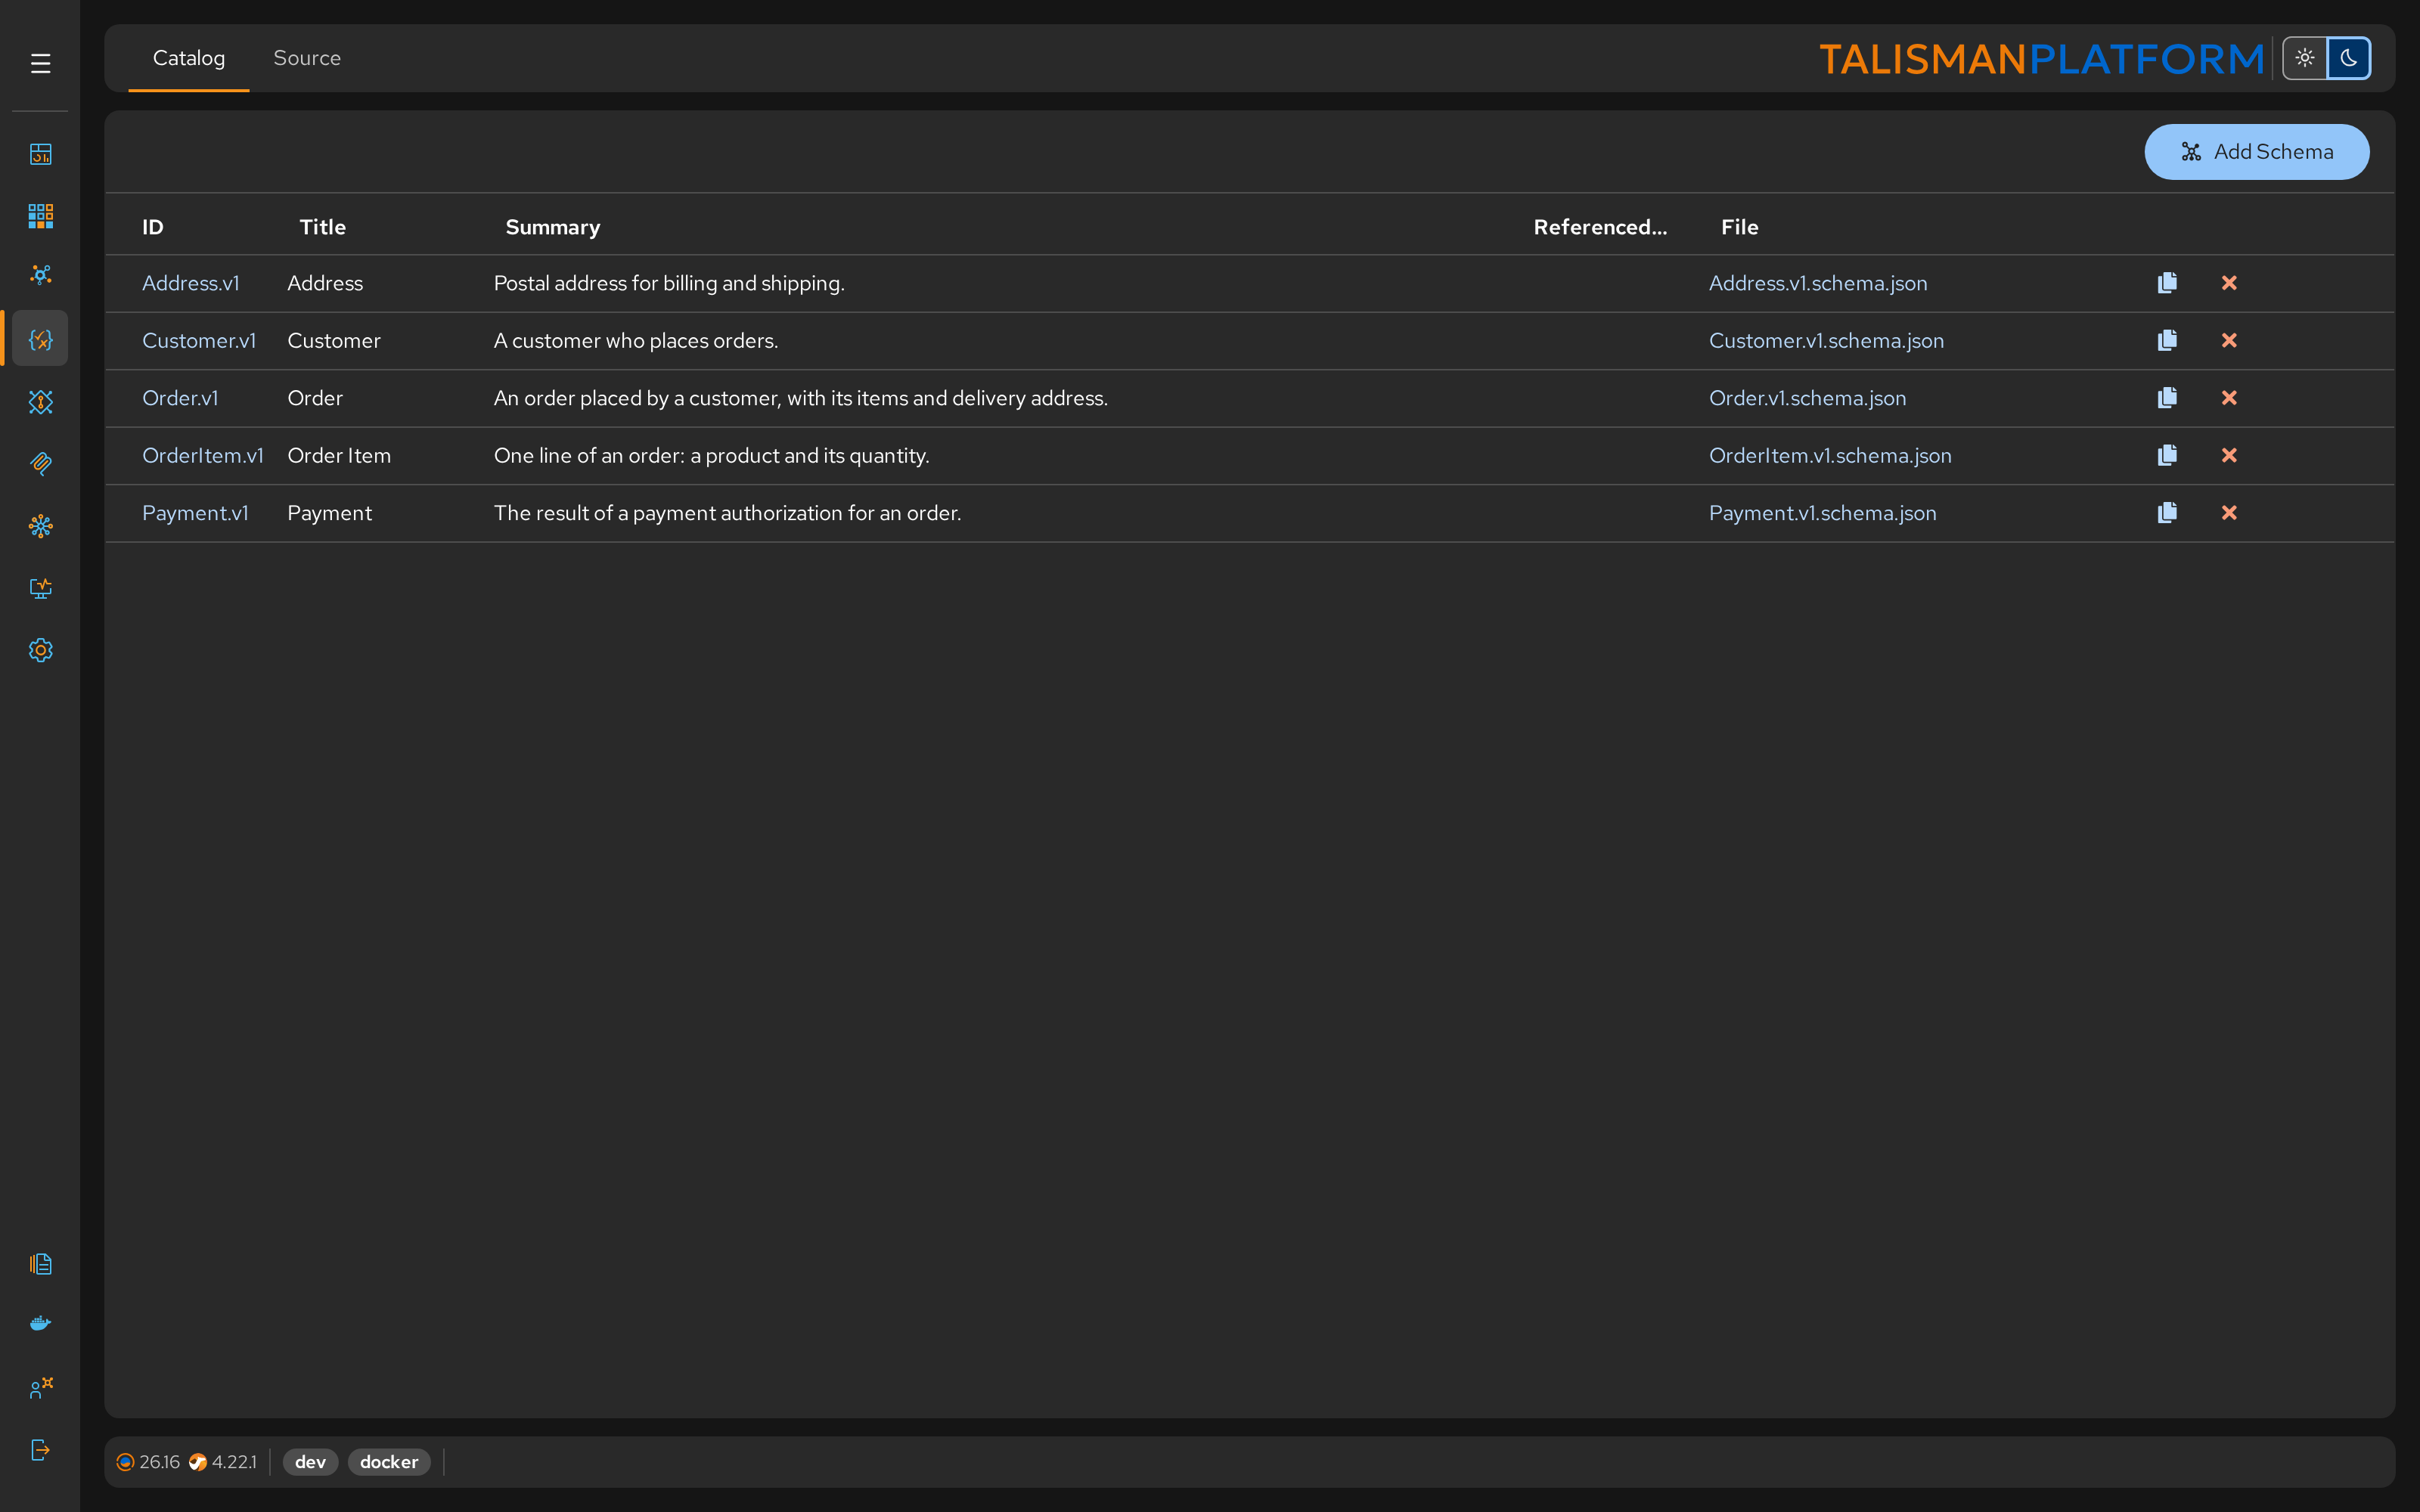The width and height of the screenshot is (2420, 1512).
Task: Open the hamburger menu in sidebar
Action: [x=40, y=64]
